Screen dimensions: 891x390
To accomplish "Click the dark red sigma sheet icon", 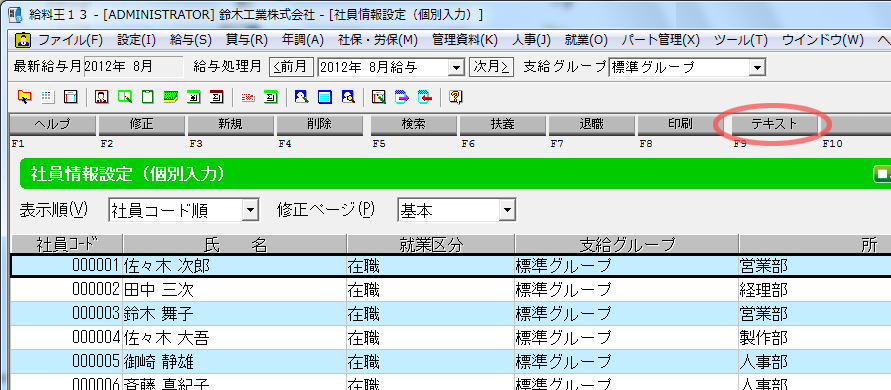I will (217, 97).
